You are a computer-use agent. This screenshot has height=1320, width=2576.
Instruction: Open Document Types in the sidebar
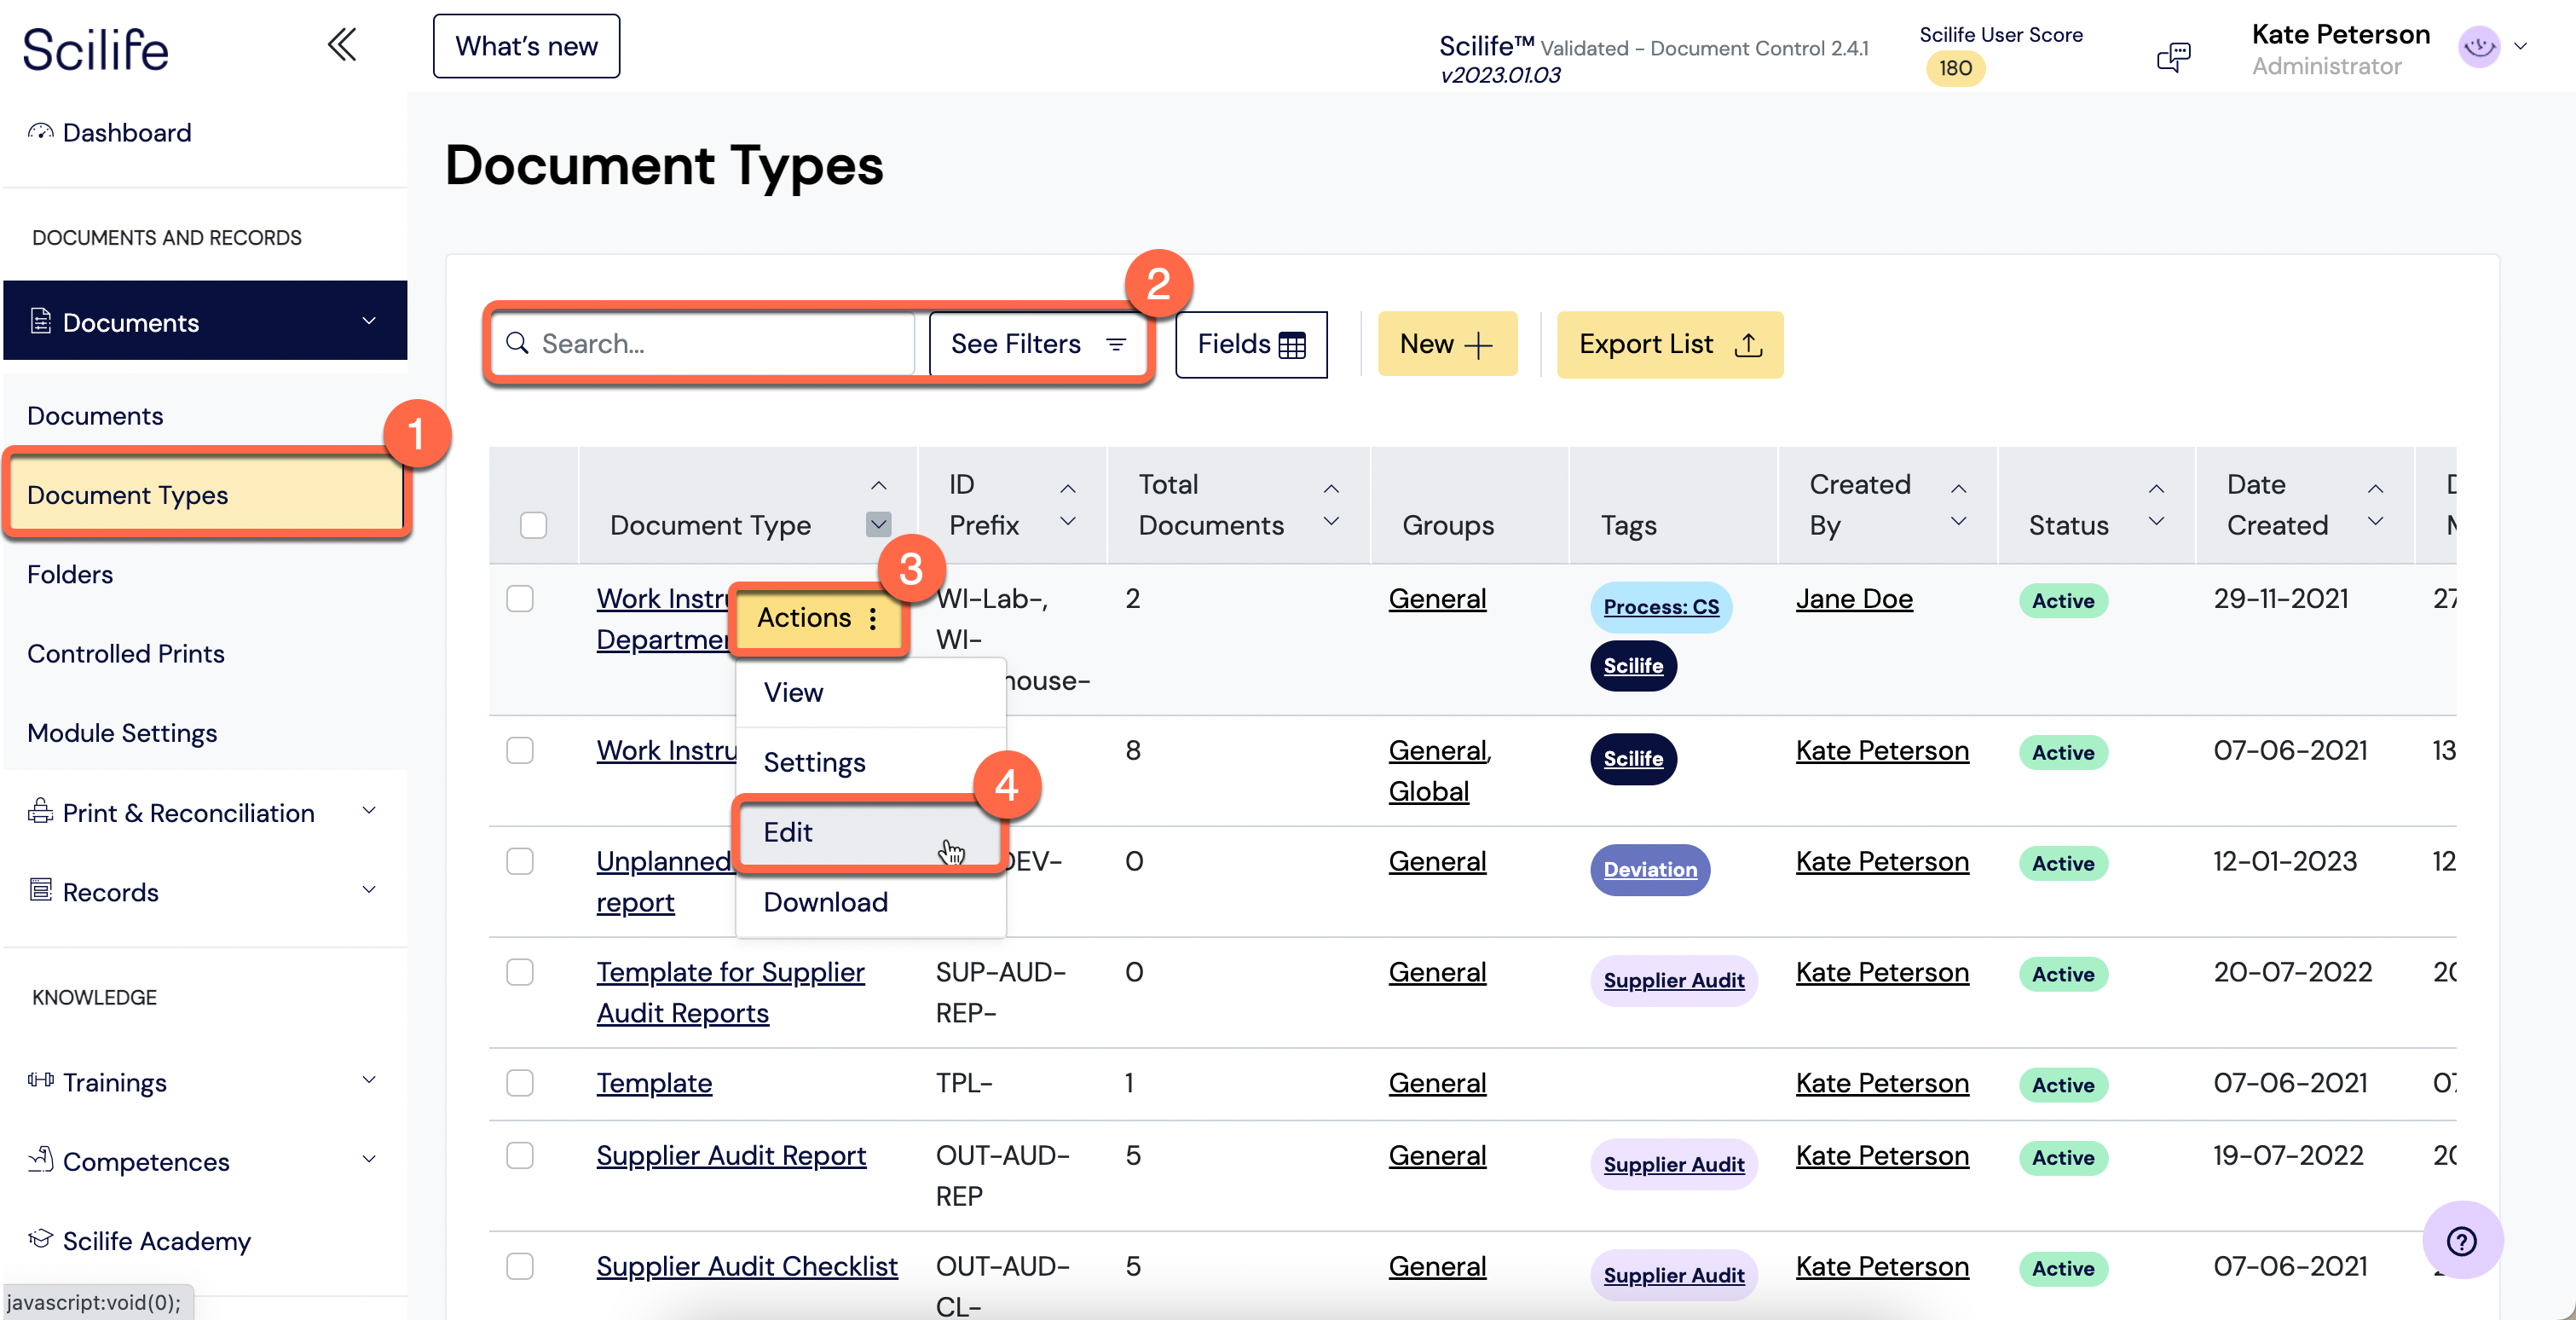click(x=207, y=494)
